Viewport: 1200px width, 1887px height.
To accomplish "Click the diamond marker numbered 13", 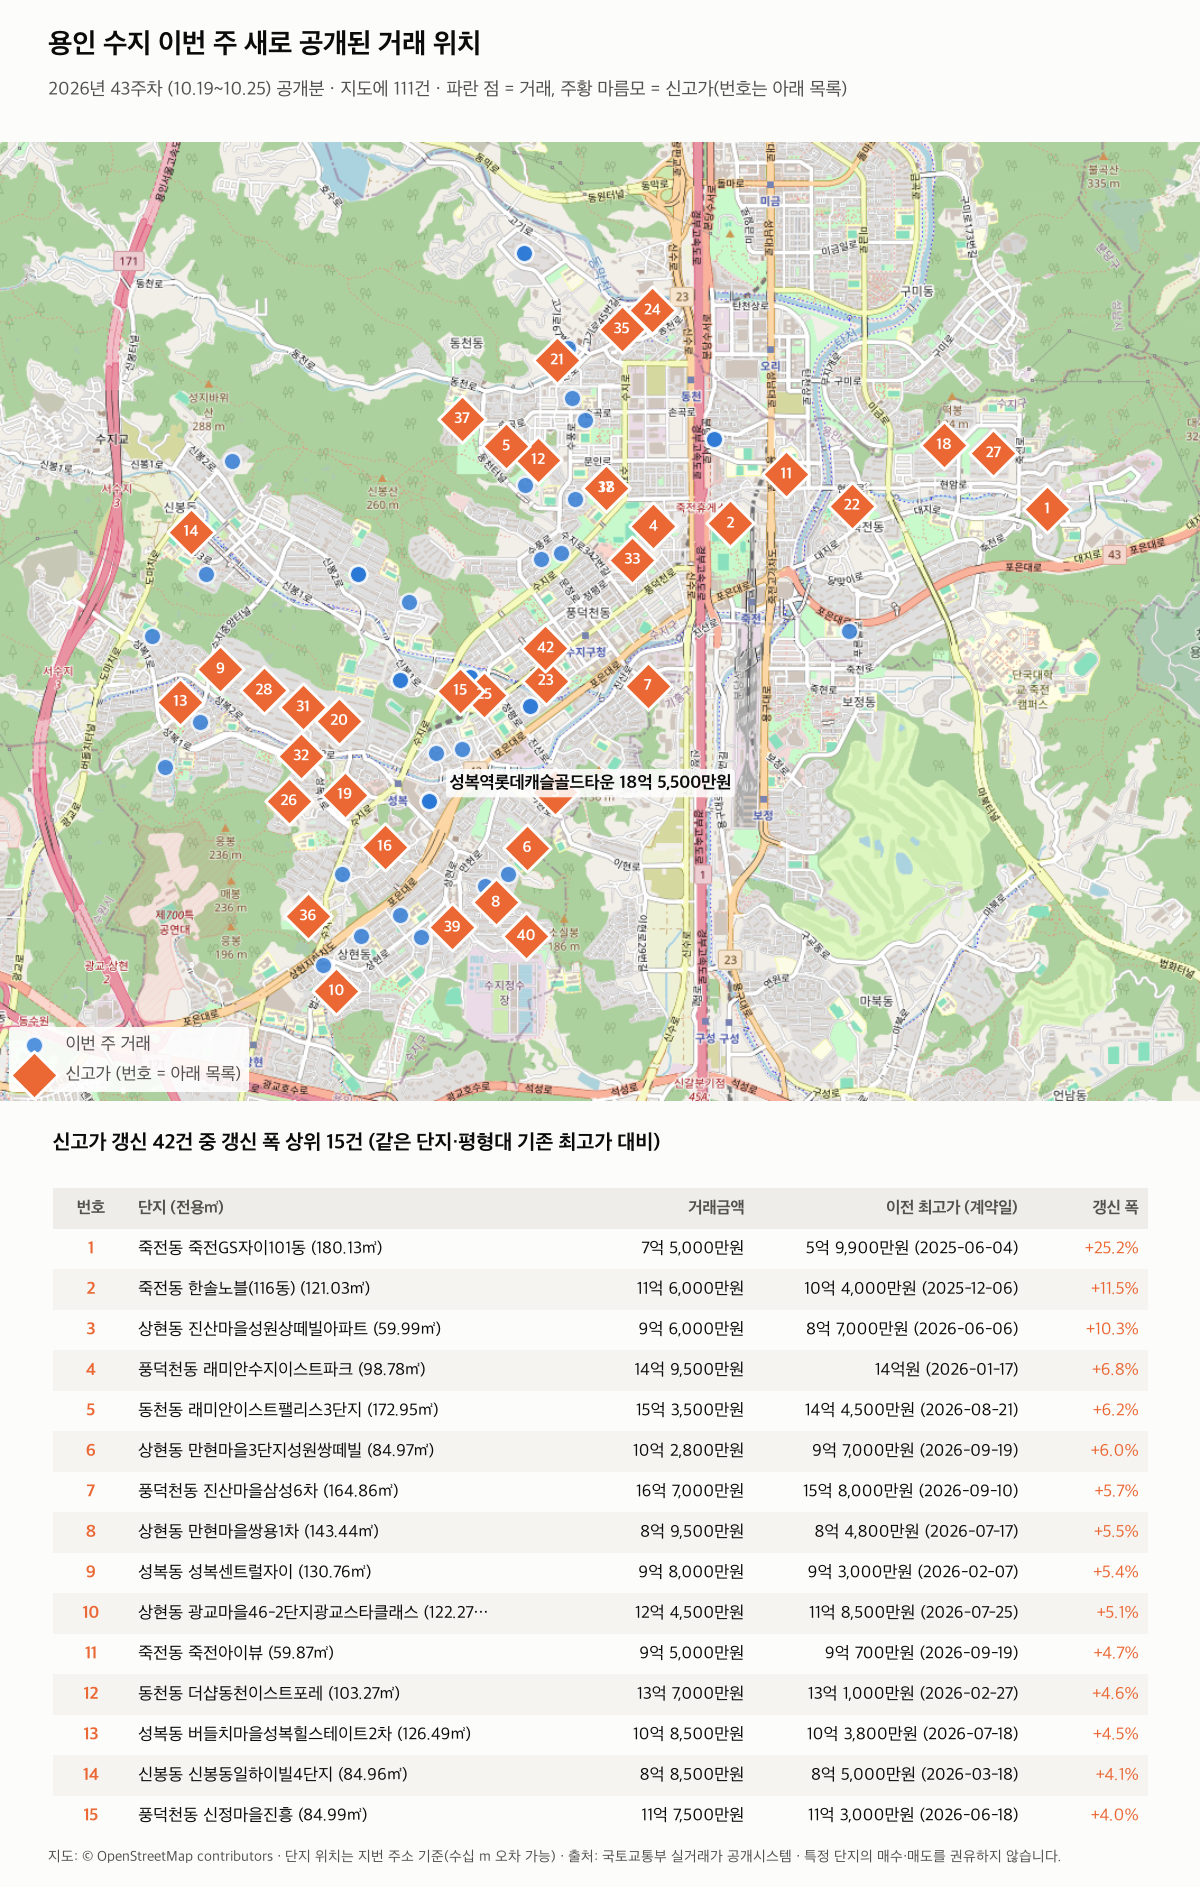I will coord(180,700).
